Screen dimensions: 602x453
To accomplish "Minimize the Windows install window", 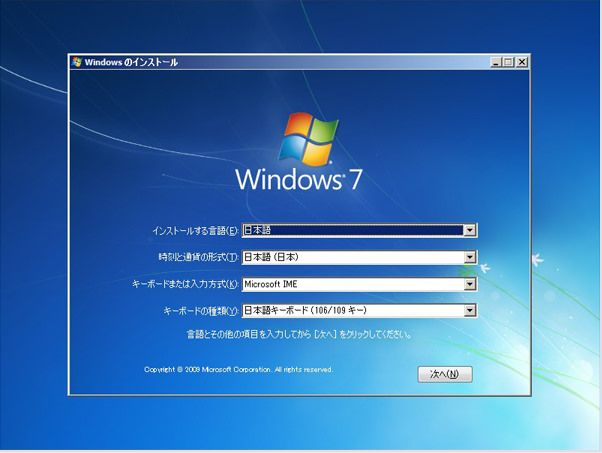I will (x=496, y=62).
